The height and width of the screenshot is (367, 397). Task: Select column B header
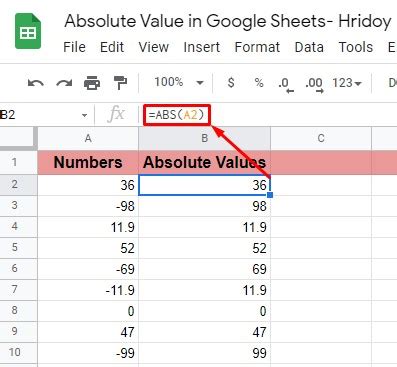tap(204, 138)
